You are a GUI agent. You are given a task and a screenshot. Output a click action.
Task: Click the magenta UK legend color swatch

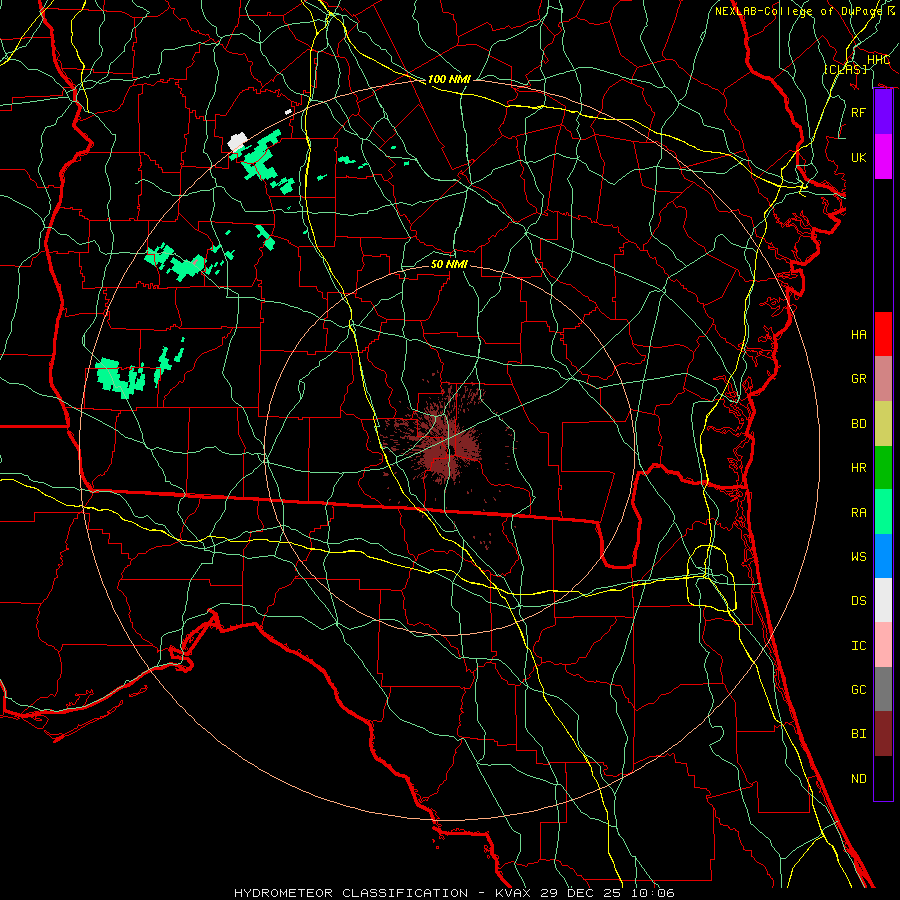pyautogui.click(x=883, y=157)
